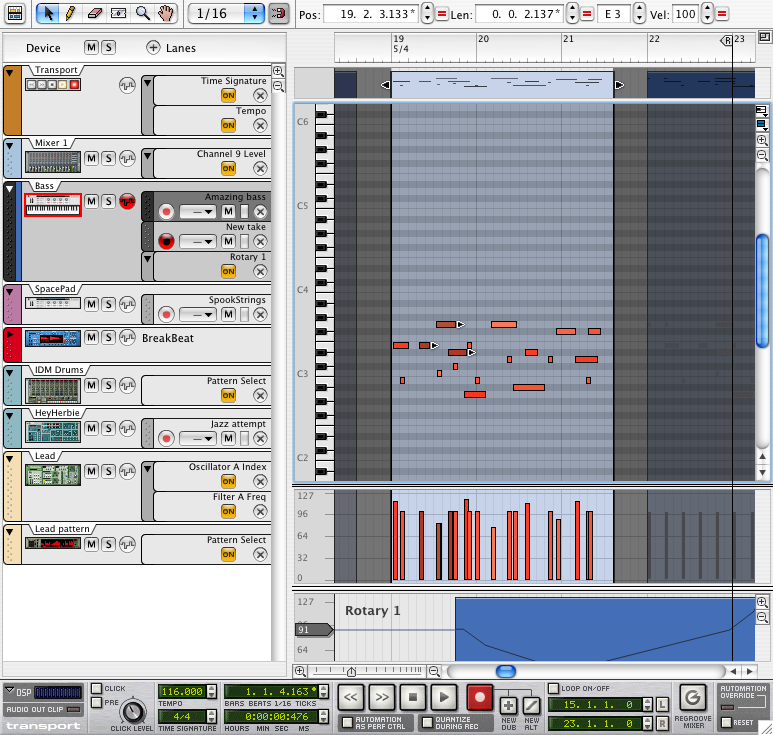This screenshot has width=773, height=735.
Task: Solo the Bass track
Action: [108, 201]
